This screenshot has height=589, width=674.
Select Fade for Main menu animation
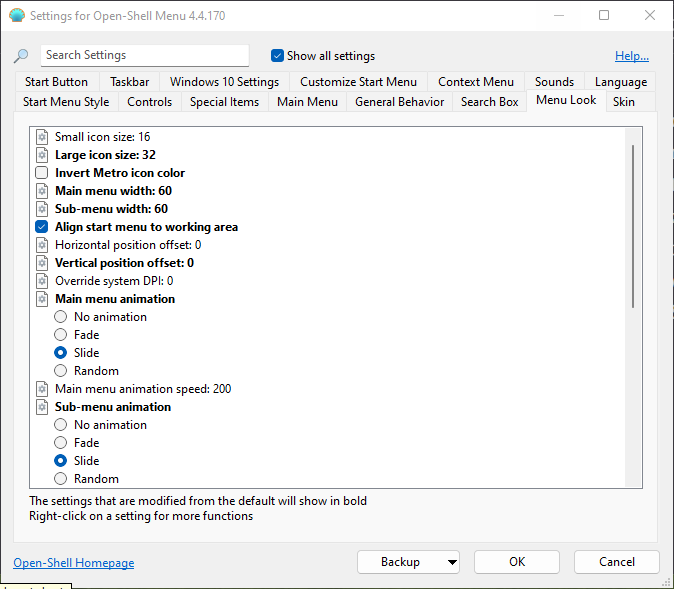[x=61, y=335]
